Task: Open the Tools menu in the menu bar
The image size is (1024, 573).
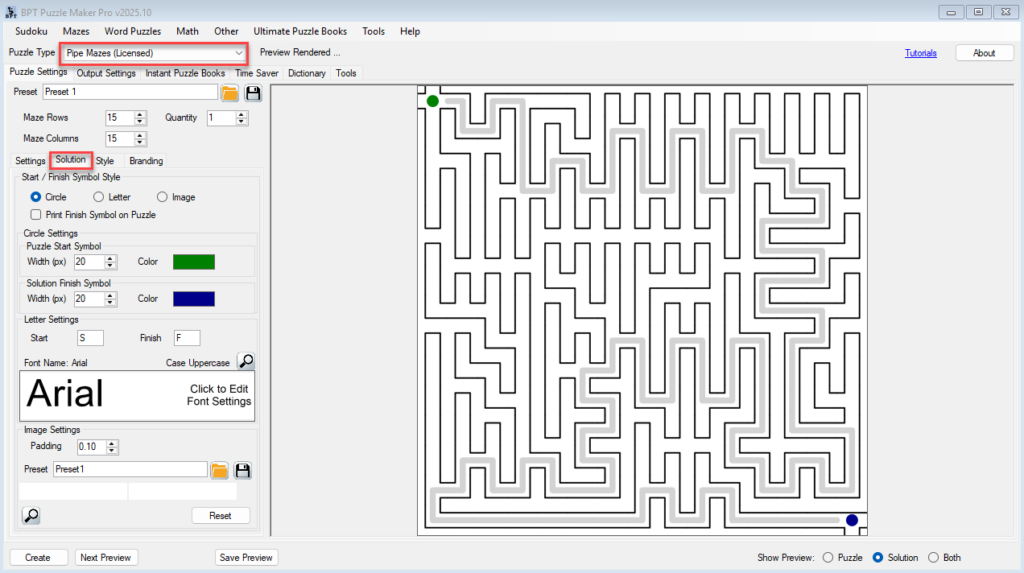Action: click(x=374, y=31)
